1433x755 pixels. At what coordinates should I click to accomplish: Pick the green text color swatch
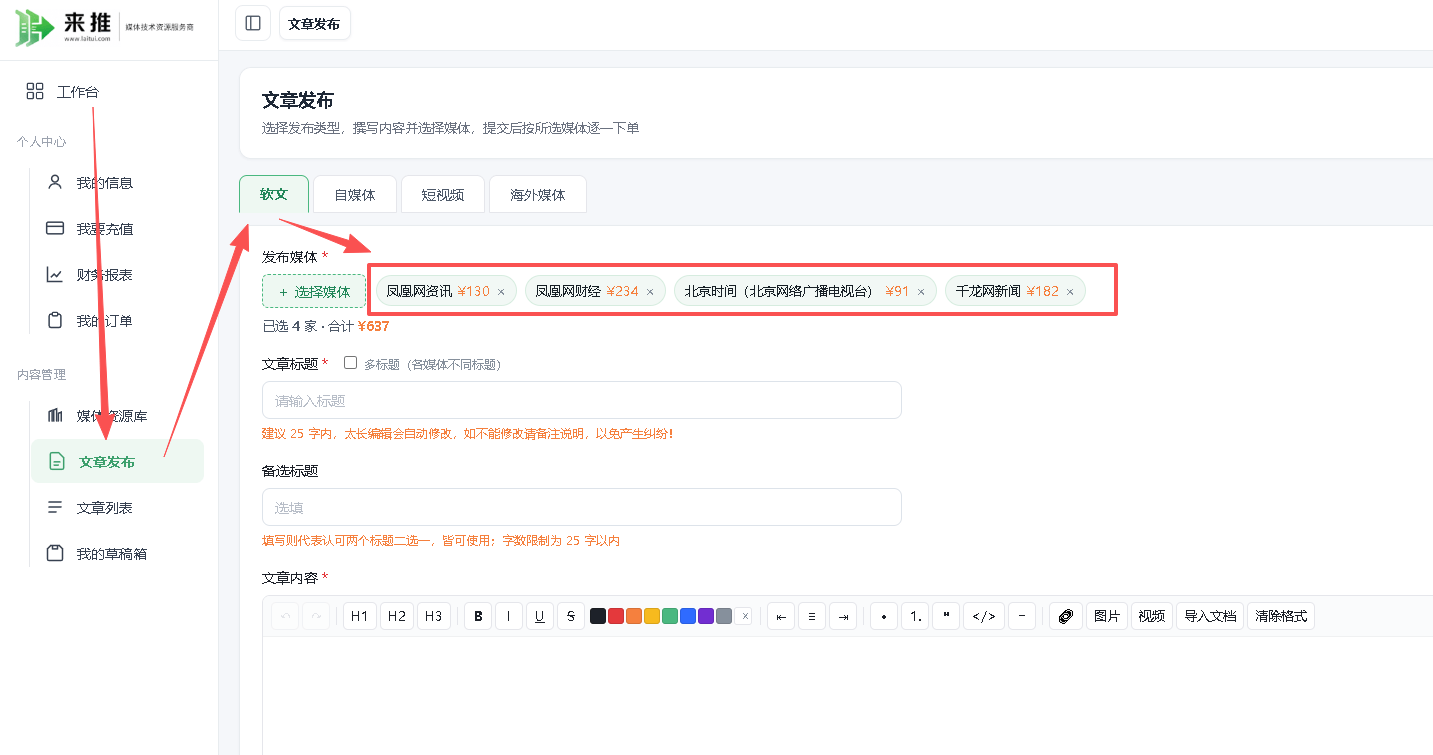(x=670, y=616)
